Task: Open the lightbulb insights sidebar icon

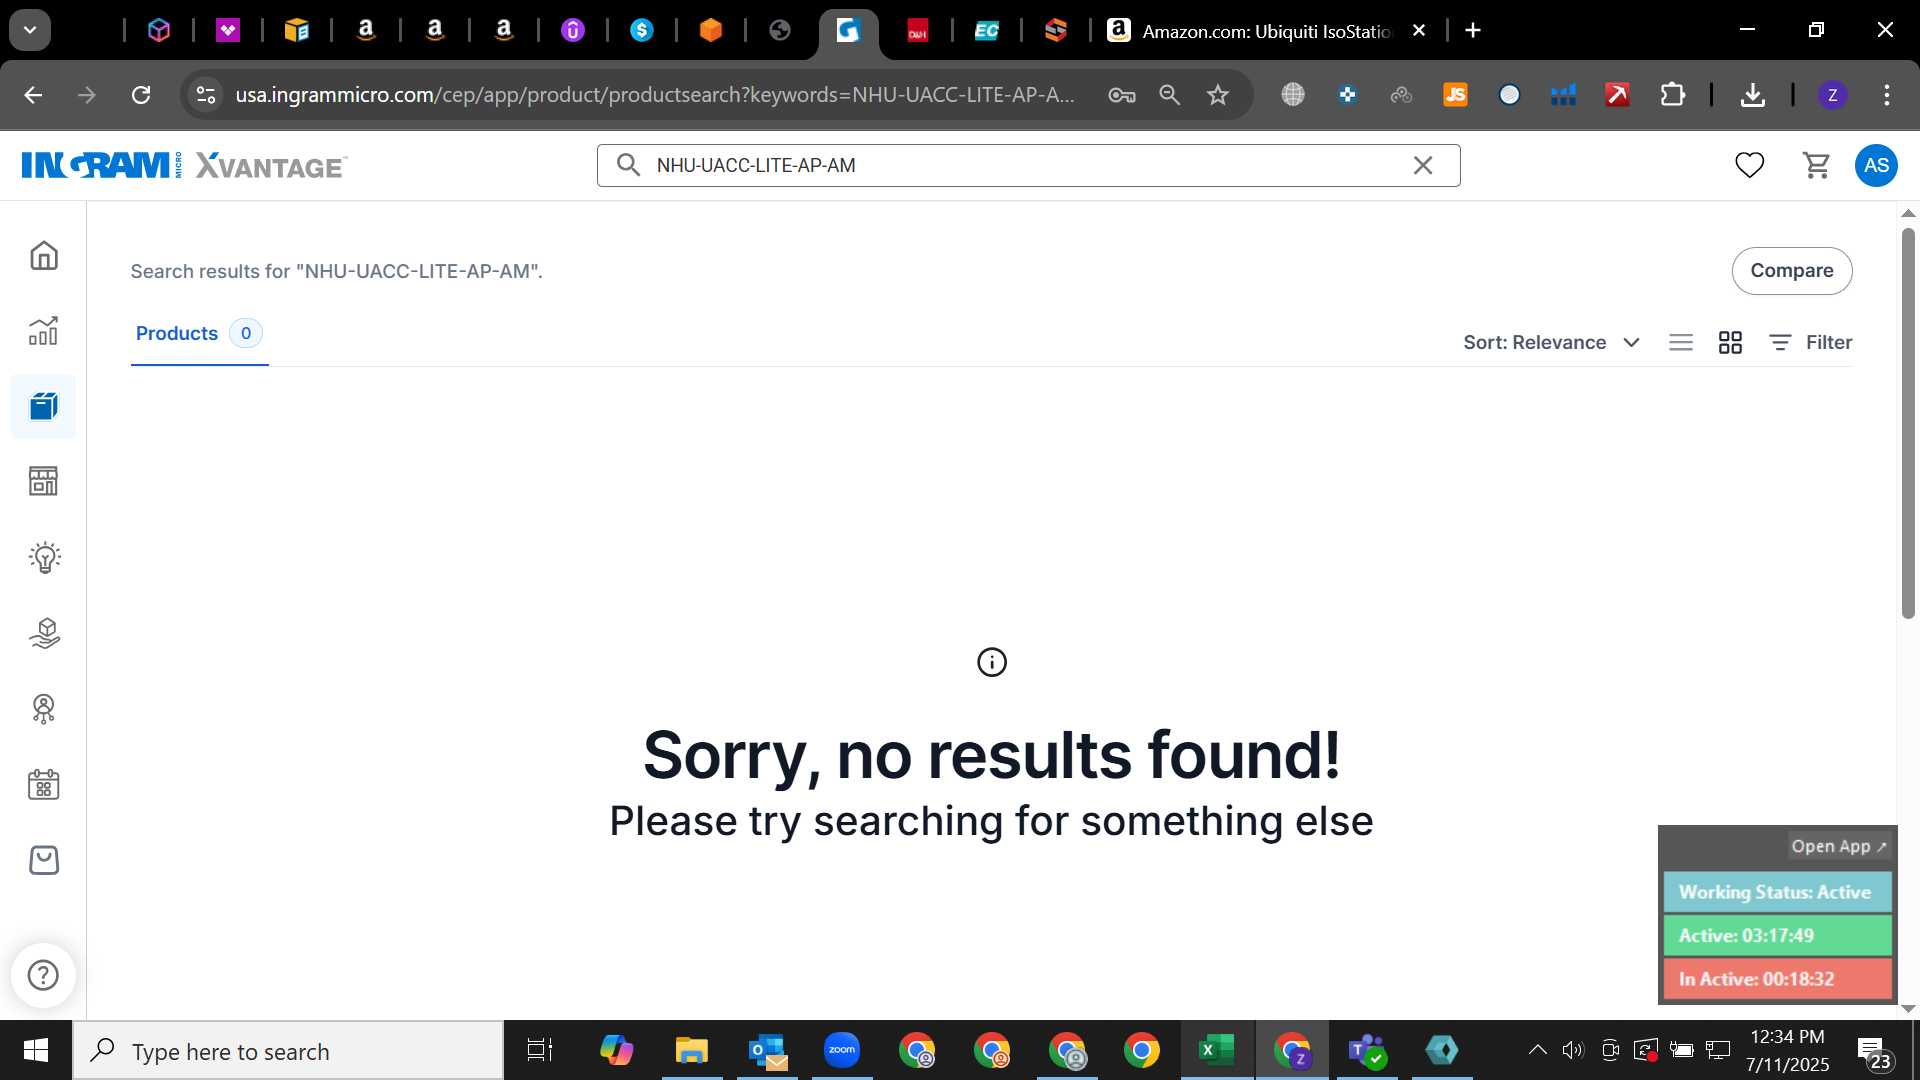Action: pos(43,557)
